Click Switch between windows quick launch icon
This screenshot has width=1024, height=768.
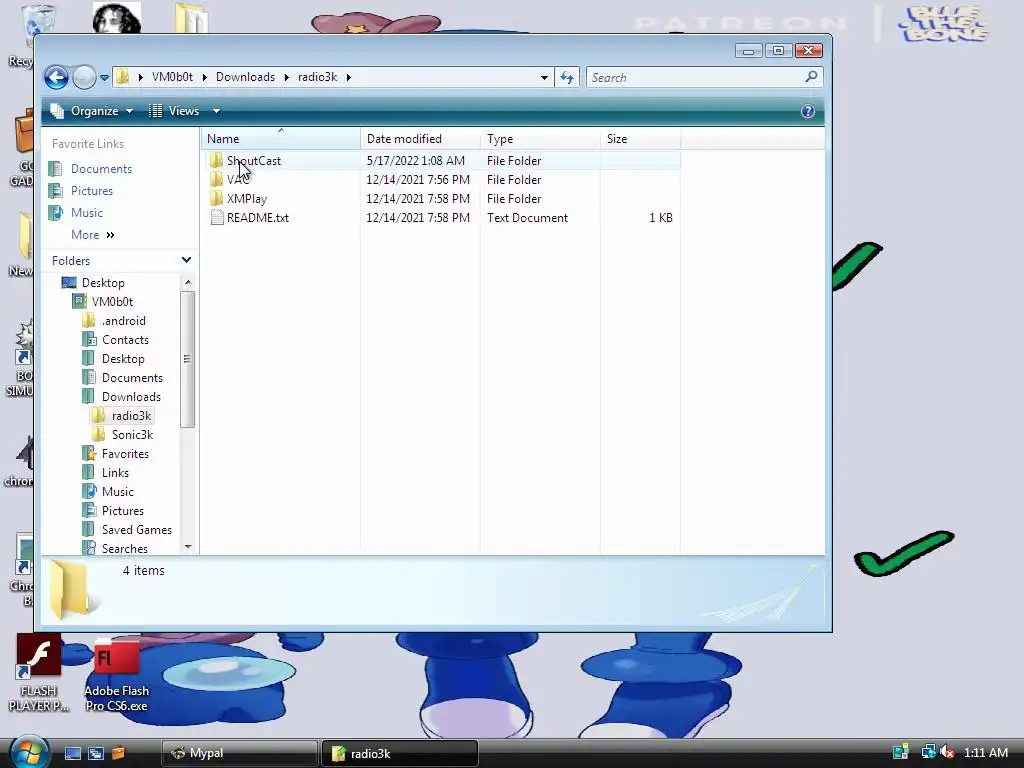point(95,753)
